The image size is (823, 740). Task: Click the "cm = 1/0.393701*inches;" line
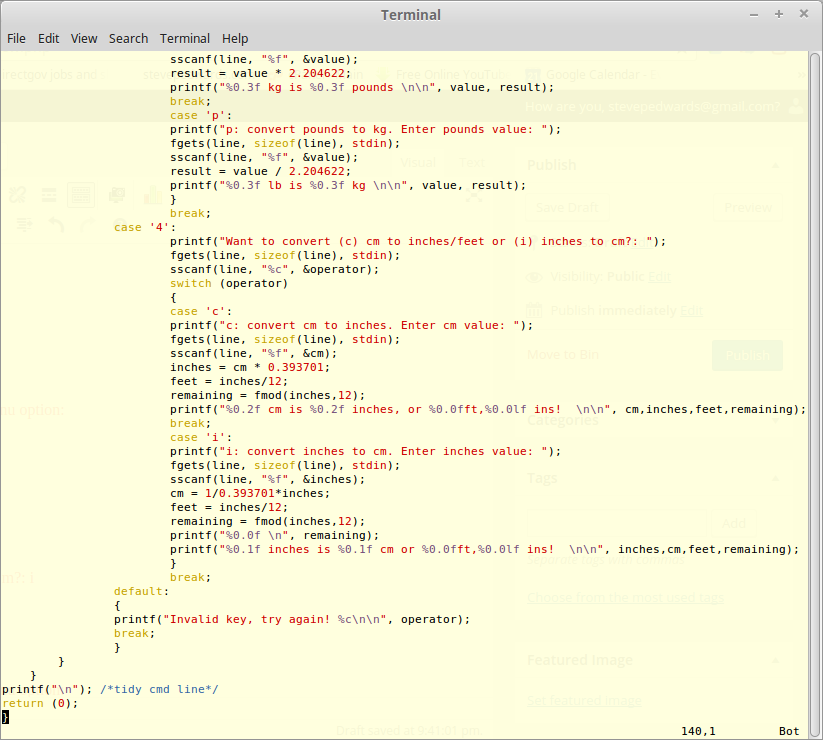[x=249, y=493]
